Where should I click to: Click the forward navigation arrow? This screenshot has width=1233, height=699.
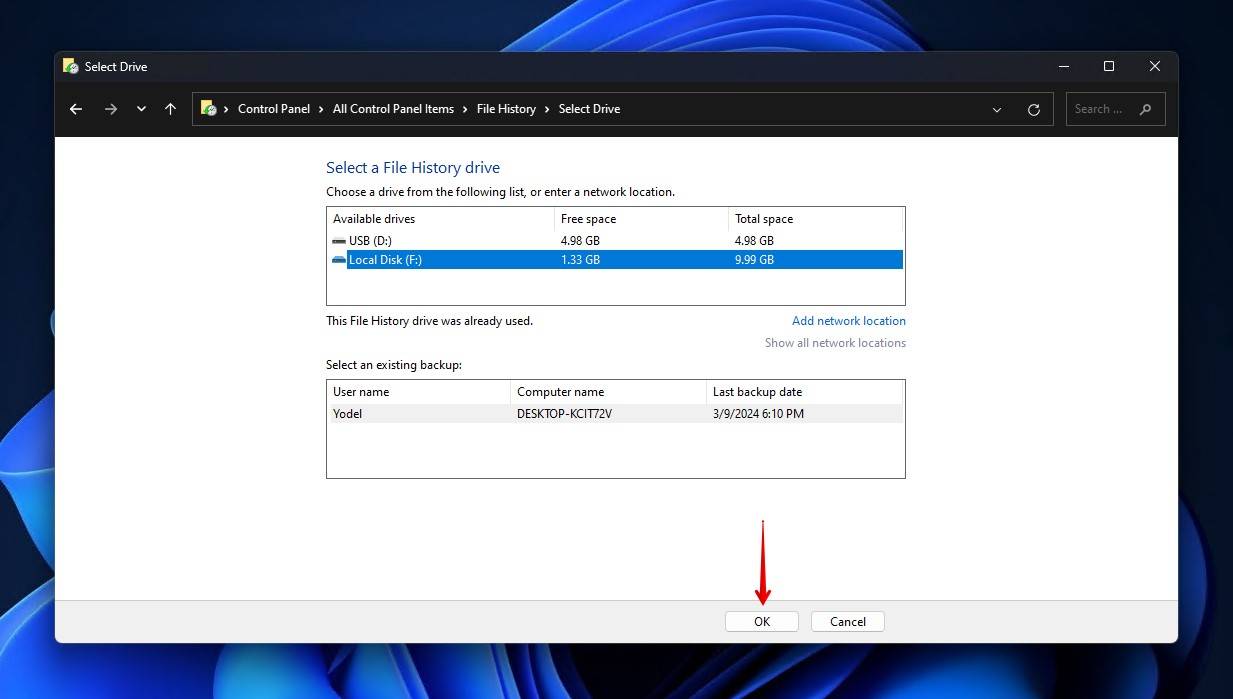[x=111, y=109]
